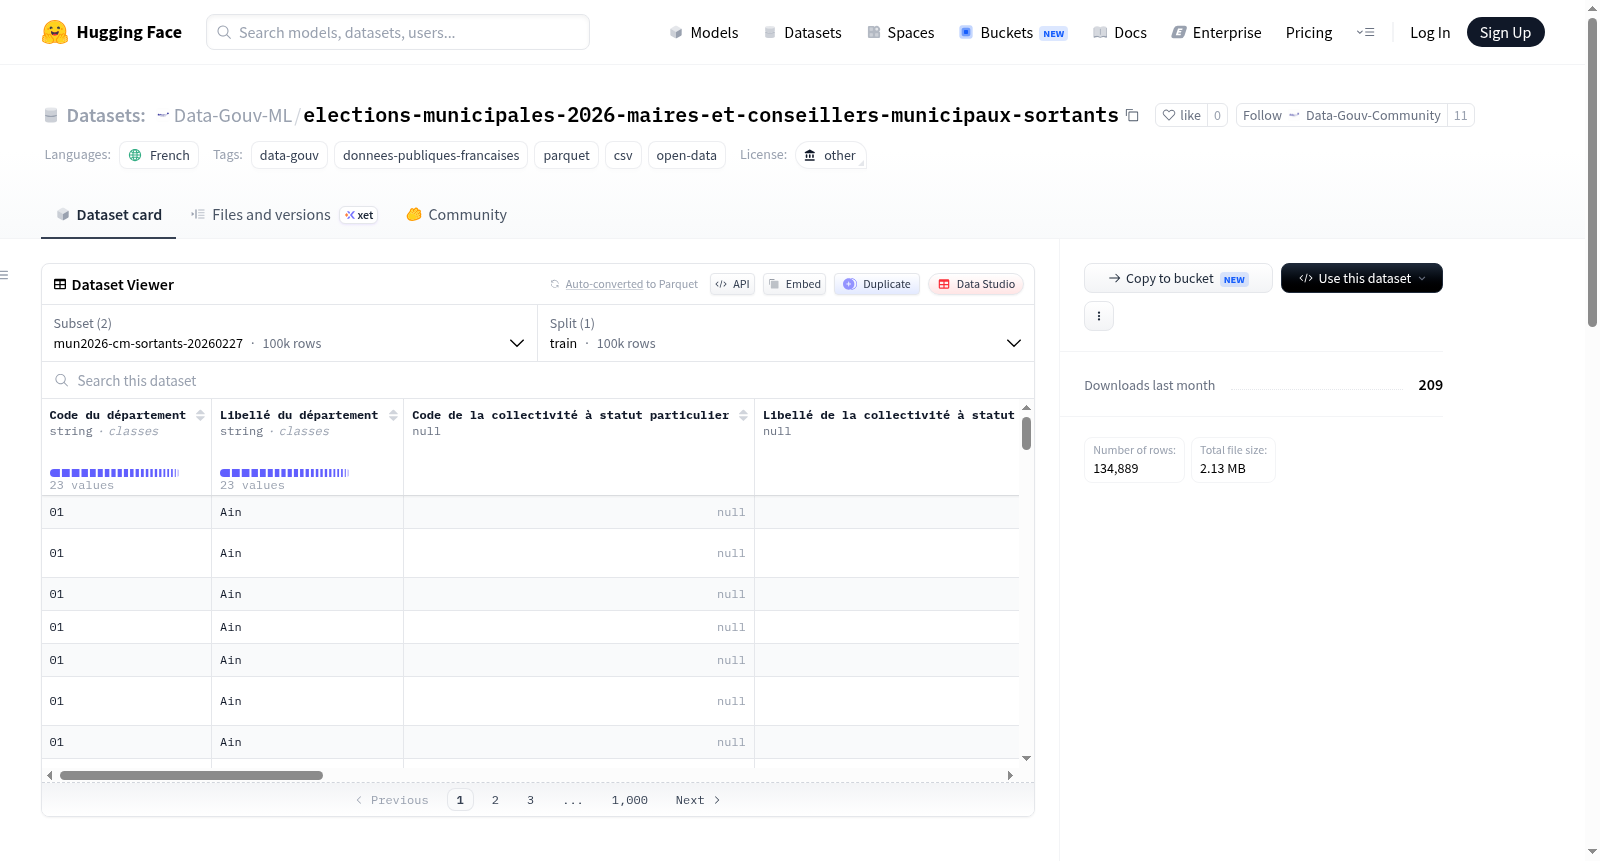Screen dimensions: 1600x861
Task: Open the Datasets navigation item
Action: [x=802, y=32]
